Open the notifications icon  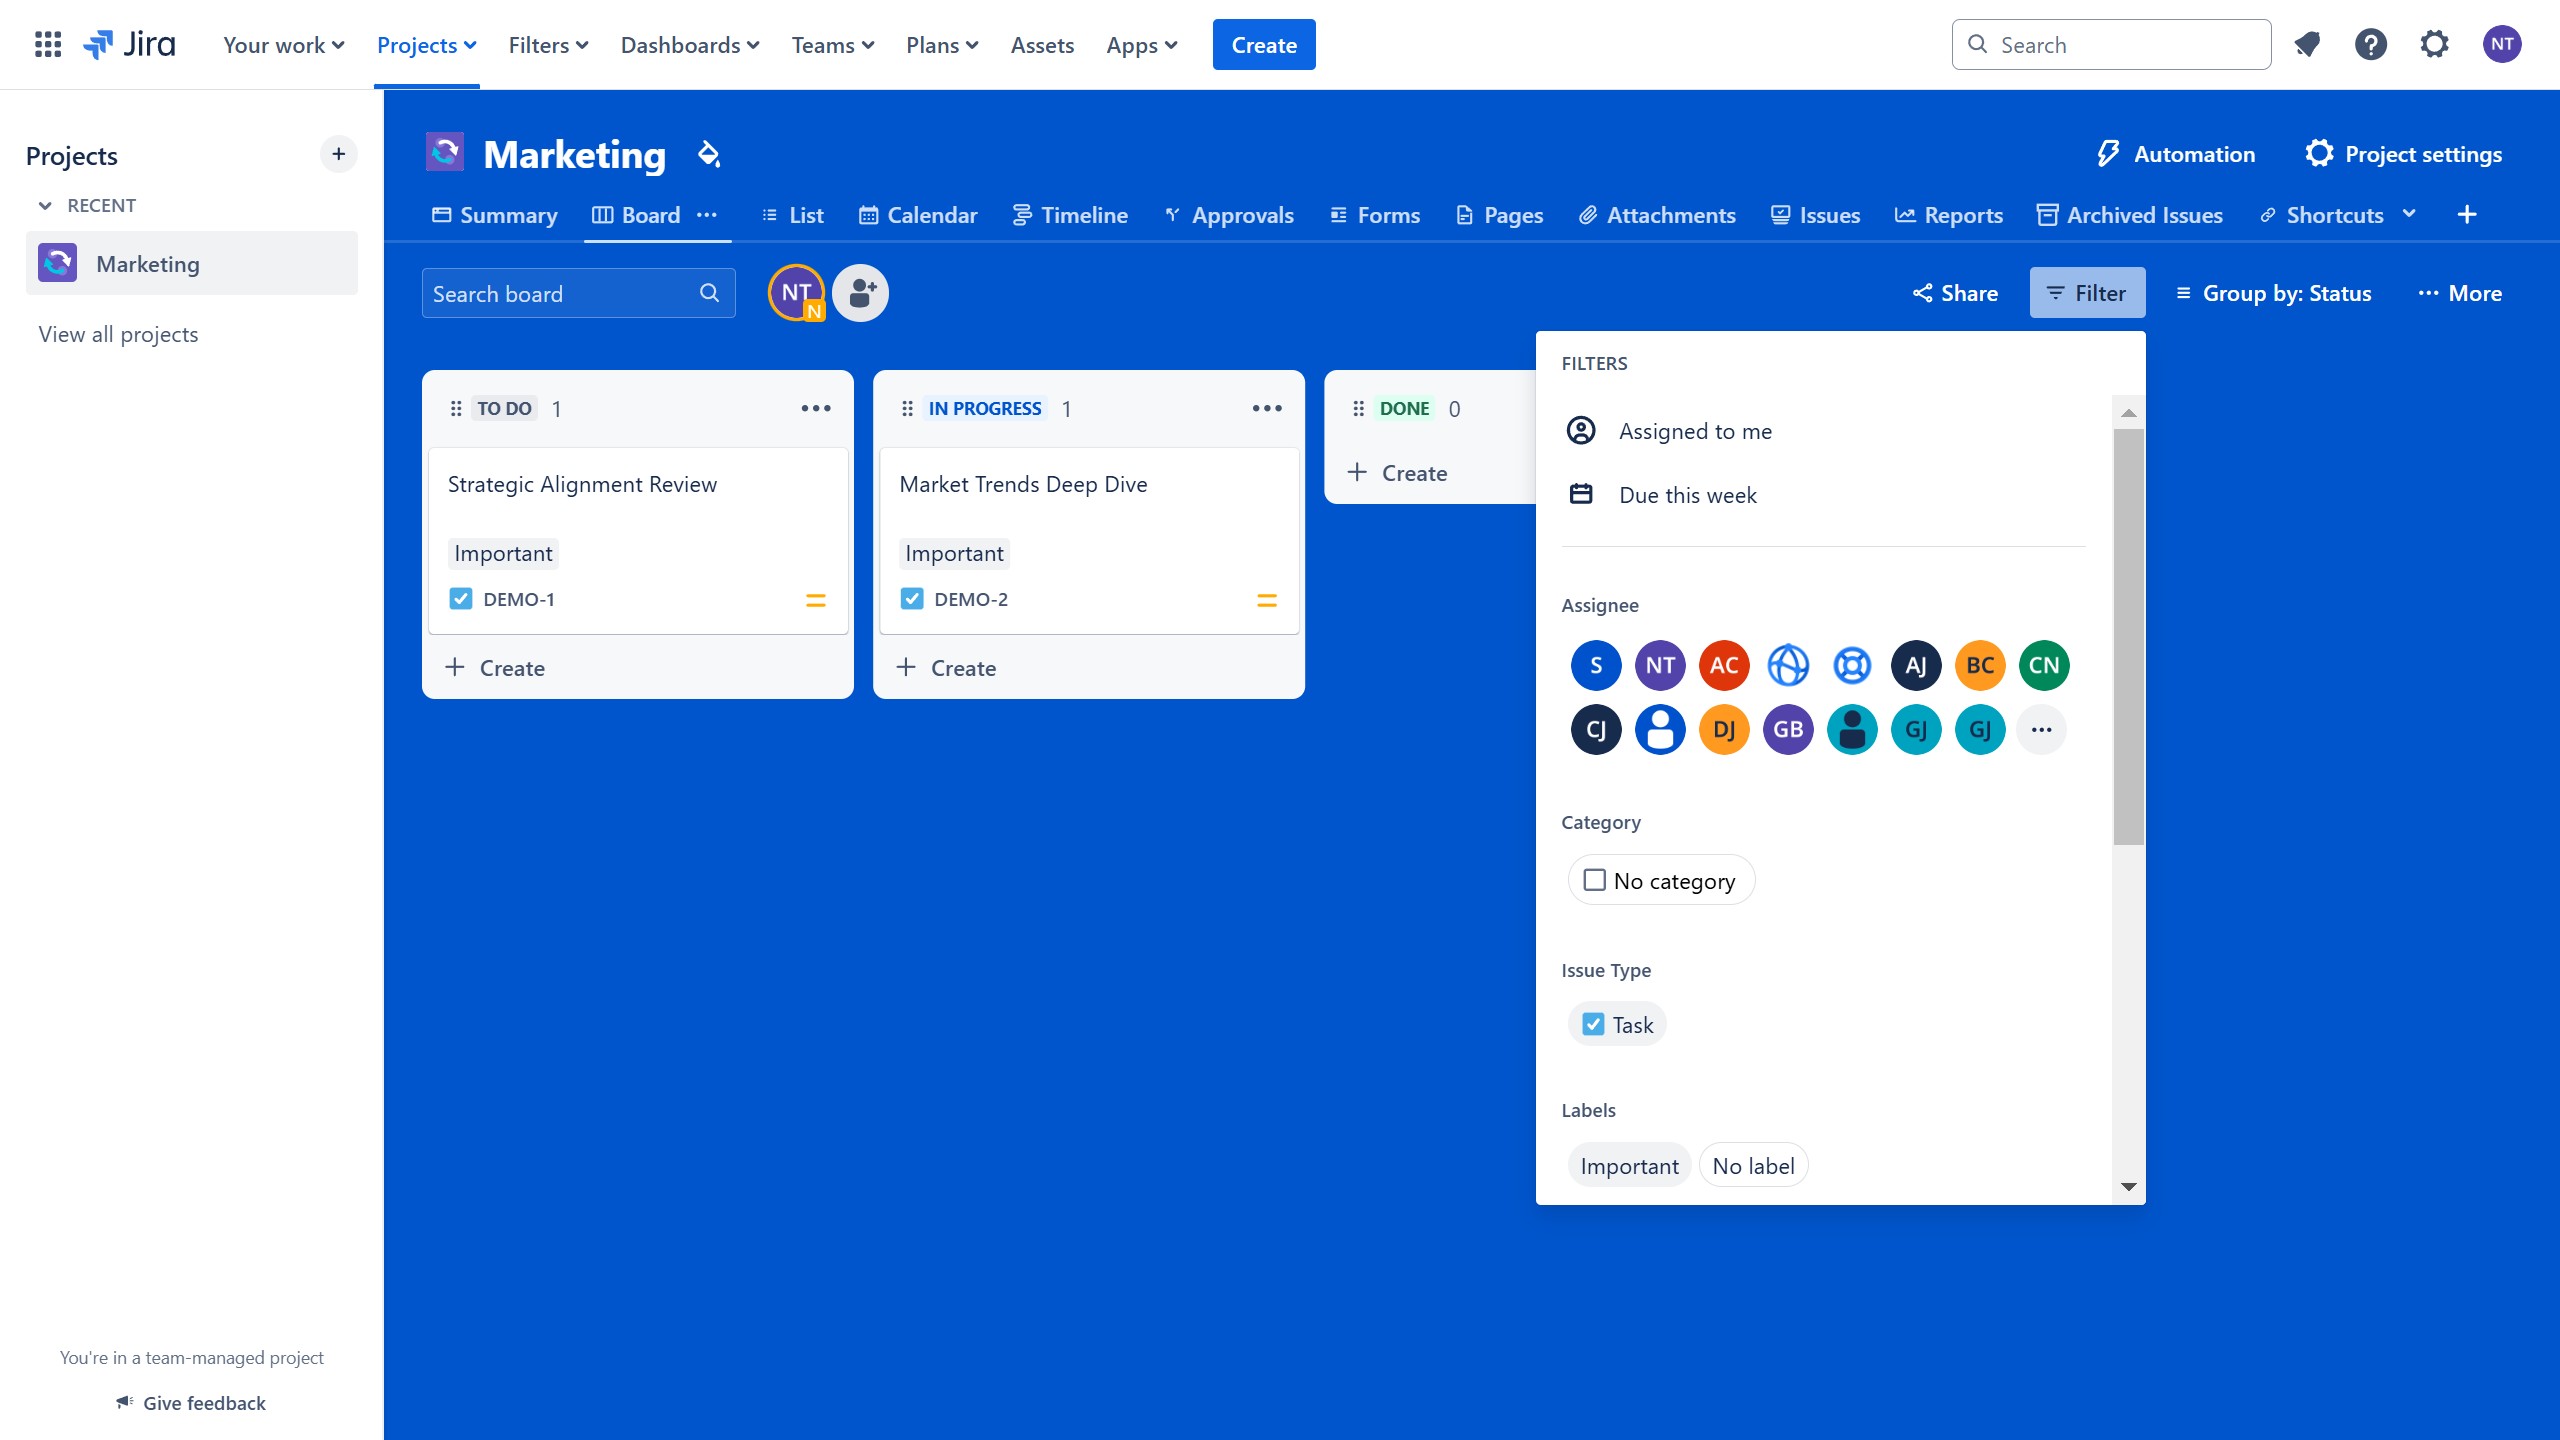click(2307, 45)
